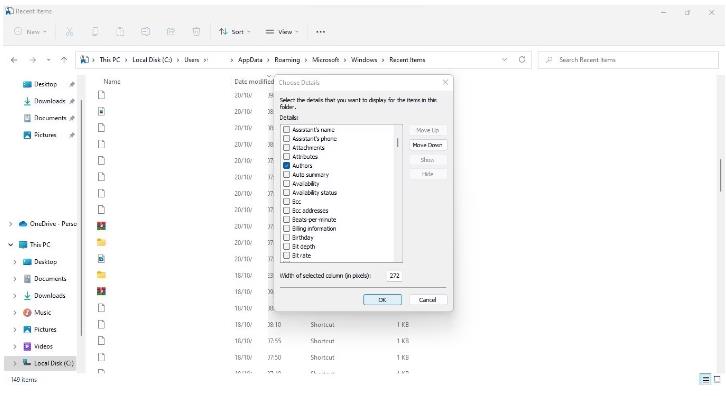The height and width of the screenshot is (396, 726).
Task: Open the View dropdown menu
Action: pos(282,32)
